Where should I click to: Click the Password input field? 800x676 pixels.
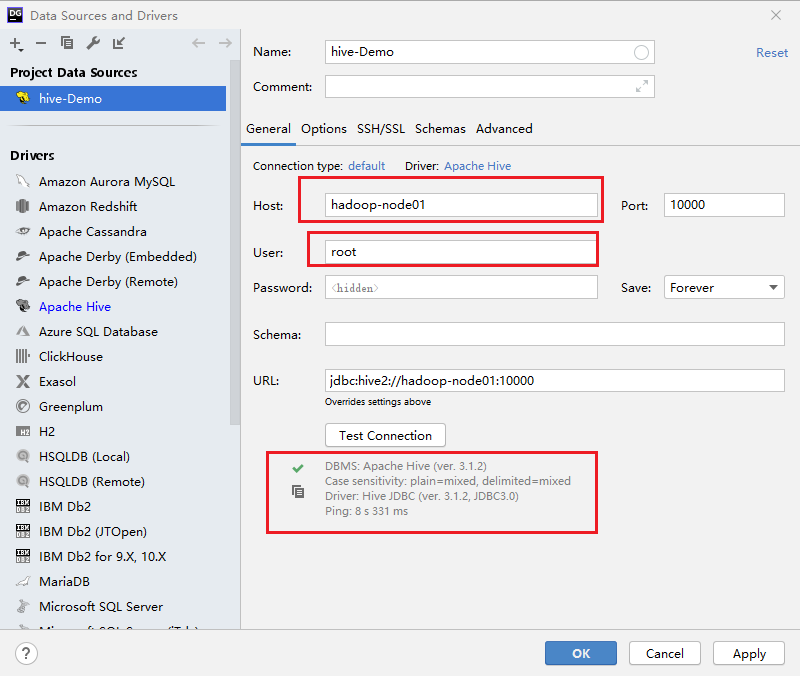coord(461,288)
